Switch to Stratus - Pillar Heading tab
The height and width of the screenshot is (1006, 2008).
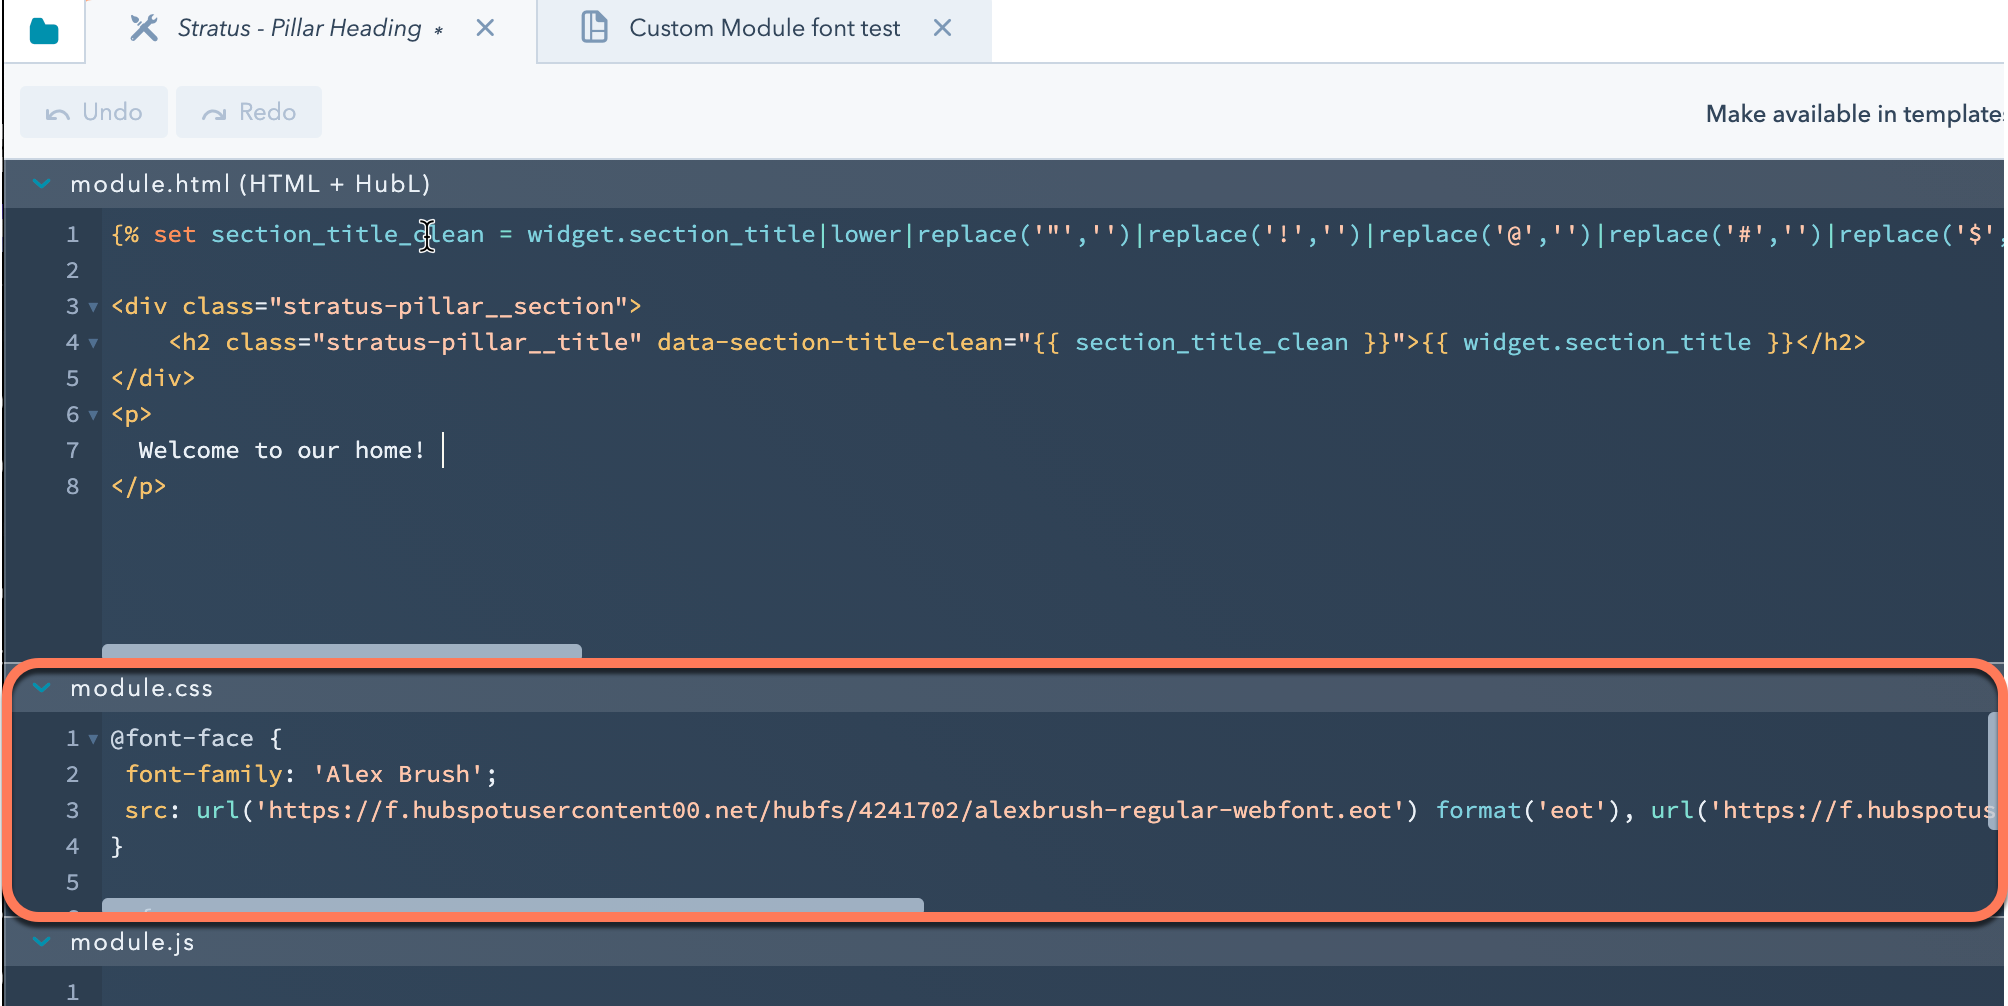(x=310, y=31)
